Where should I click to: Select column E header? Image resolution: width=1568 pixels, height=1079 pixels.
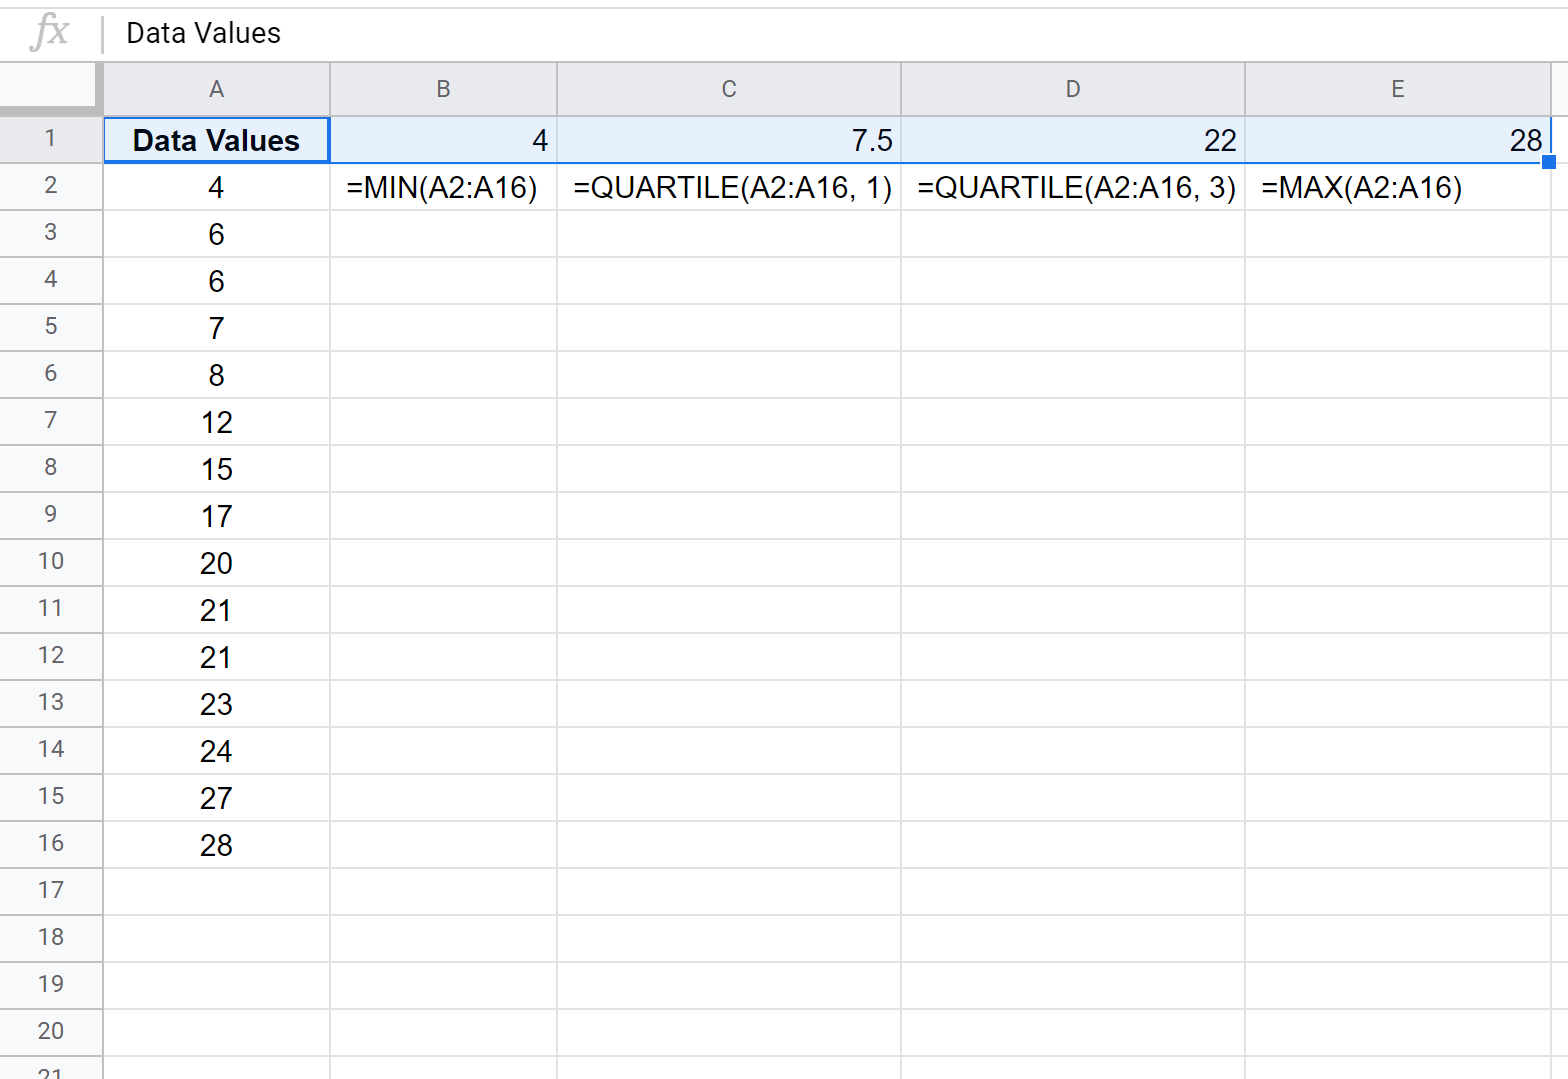click(1397, 89)
